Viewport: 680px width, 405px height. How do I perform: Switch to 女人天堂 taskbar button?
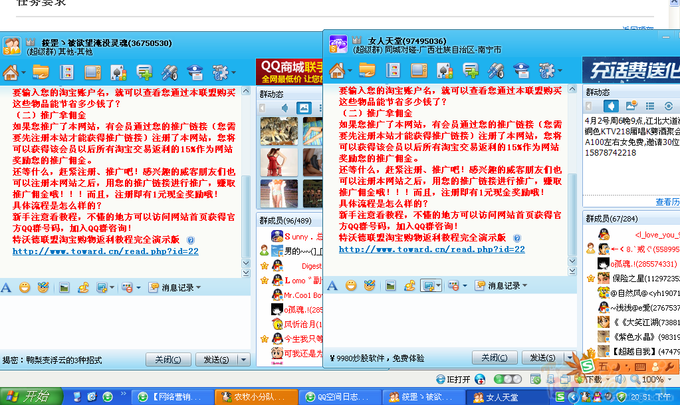pyautogui.click(x=507, y=397)
